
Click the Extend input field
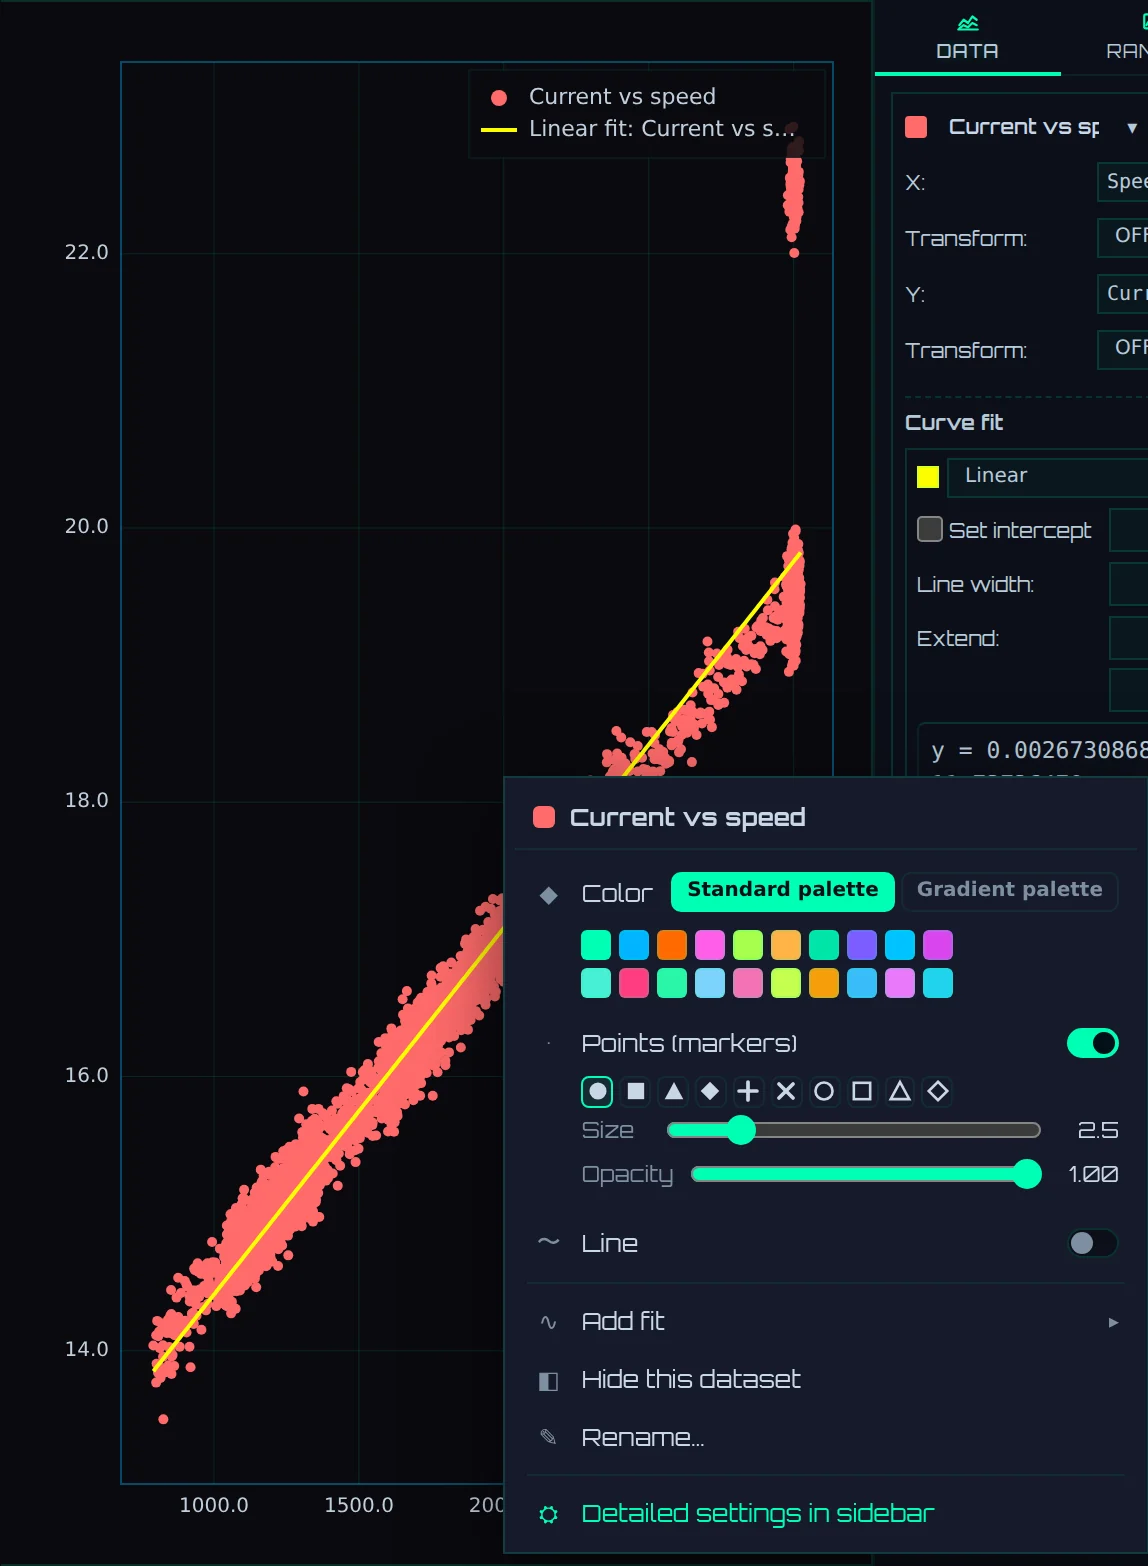[1129, 638]
